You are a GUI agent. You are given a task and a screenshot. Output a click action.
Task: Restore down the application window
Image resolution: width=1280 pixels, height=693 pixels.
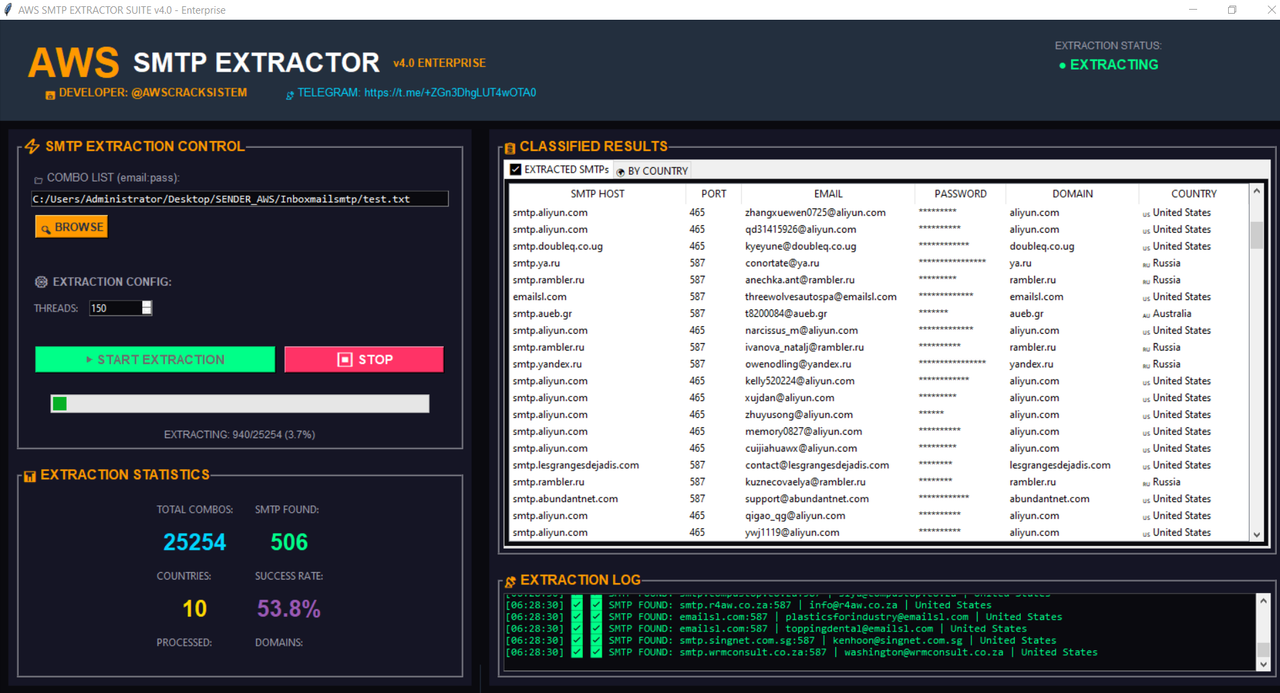(1232, 10)
